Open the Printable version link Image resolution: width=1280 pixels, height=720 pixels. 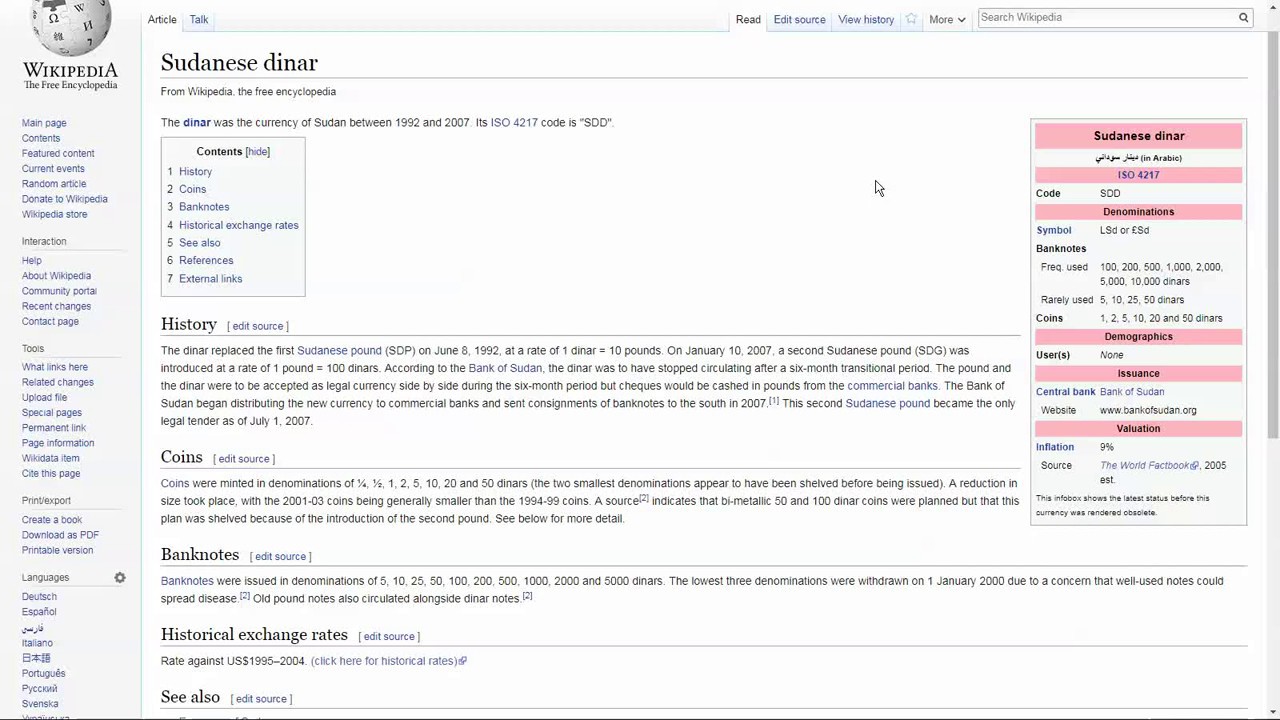[x=57, y=550]
